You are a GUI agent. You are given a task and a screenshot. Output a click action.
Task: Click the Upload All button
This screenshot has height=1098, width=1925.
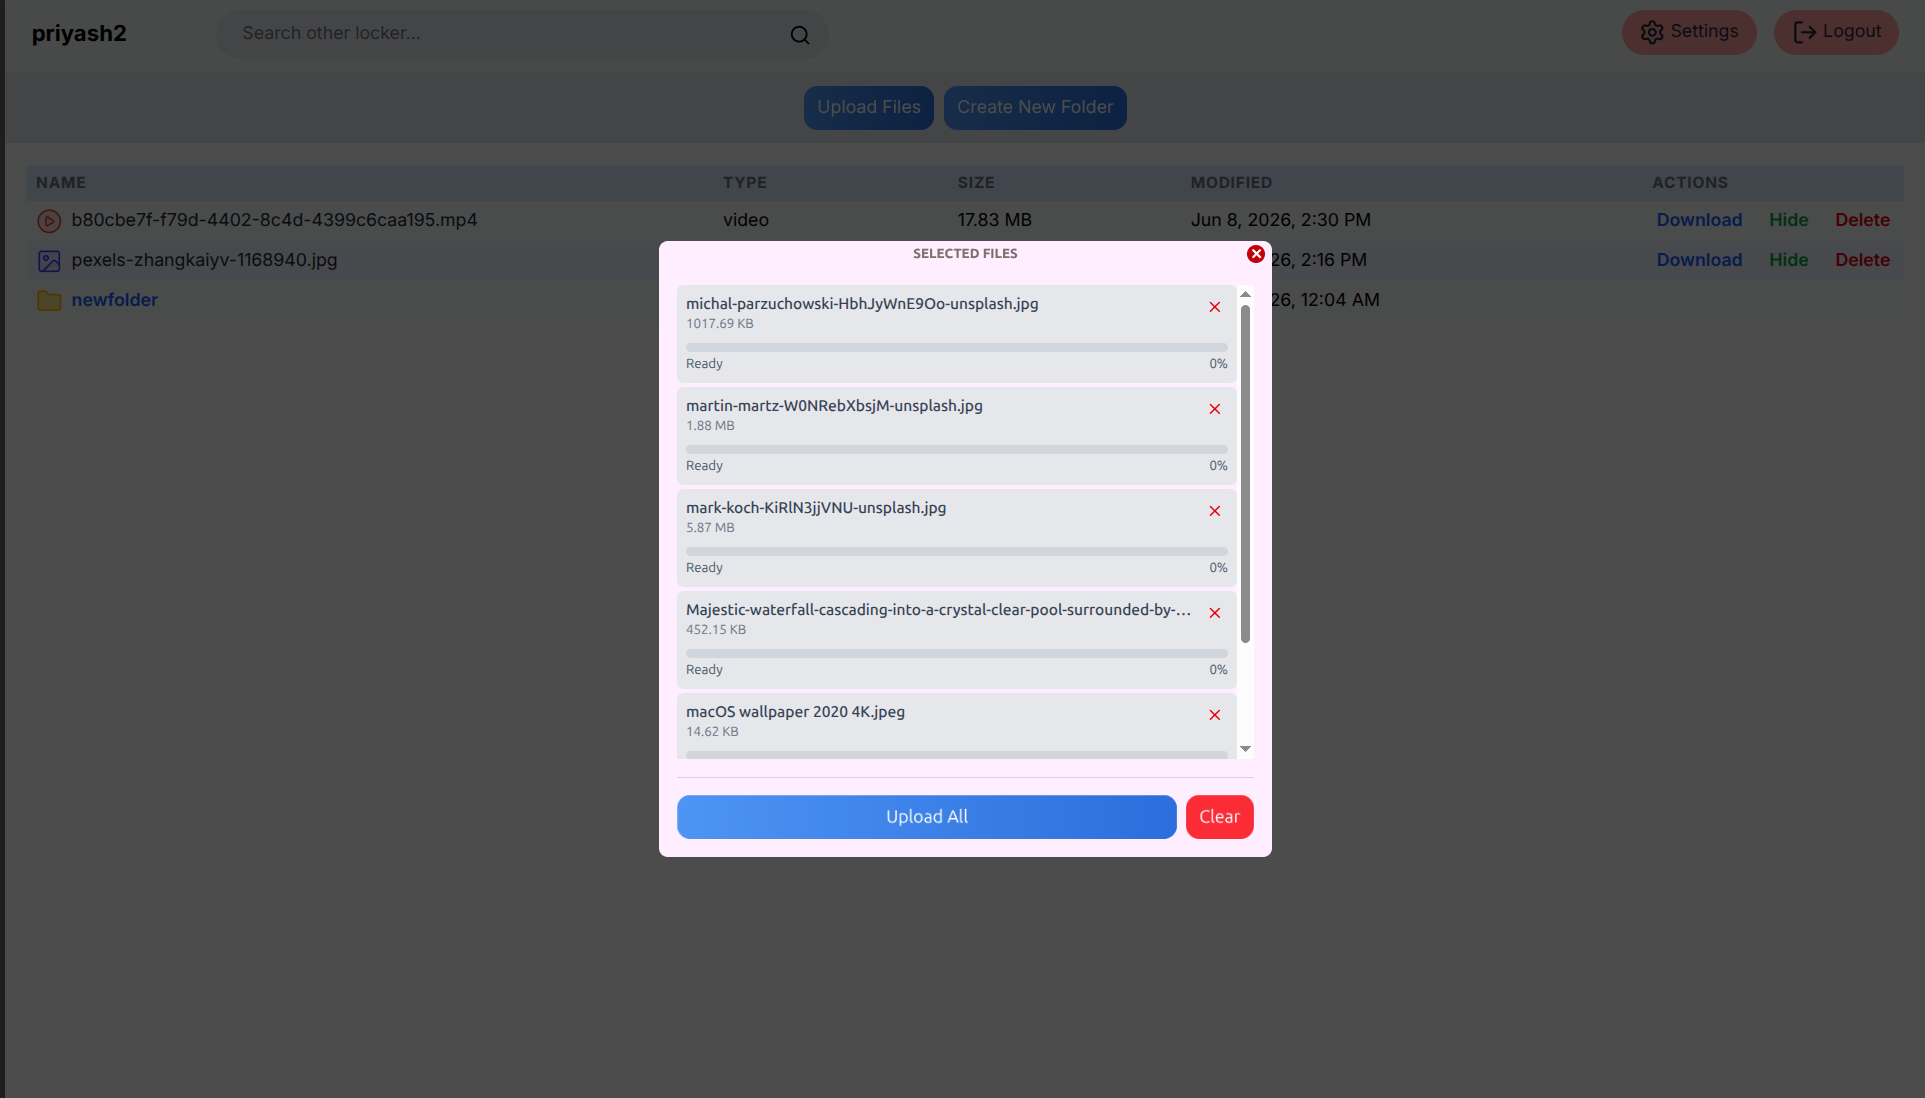[x=927, y=817]
